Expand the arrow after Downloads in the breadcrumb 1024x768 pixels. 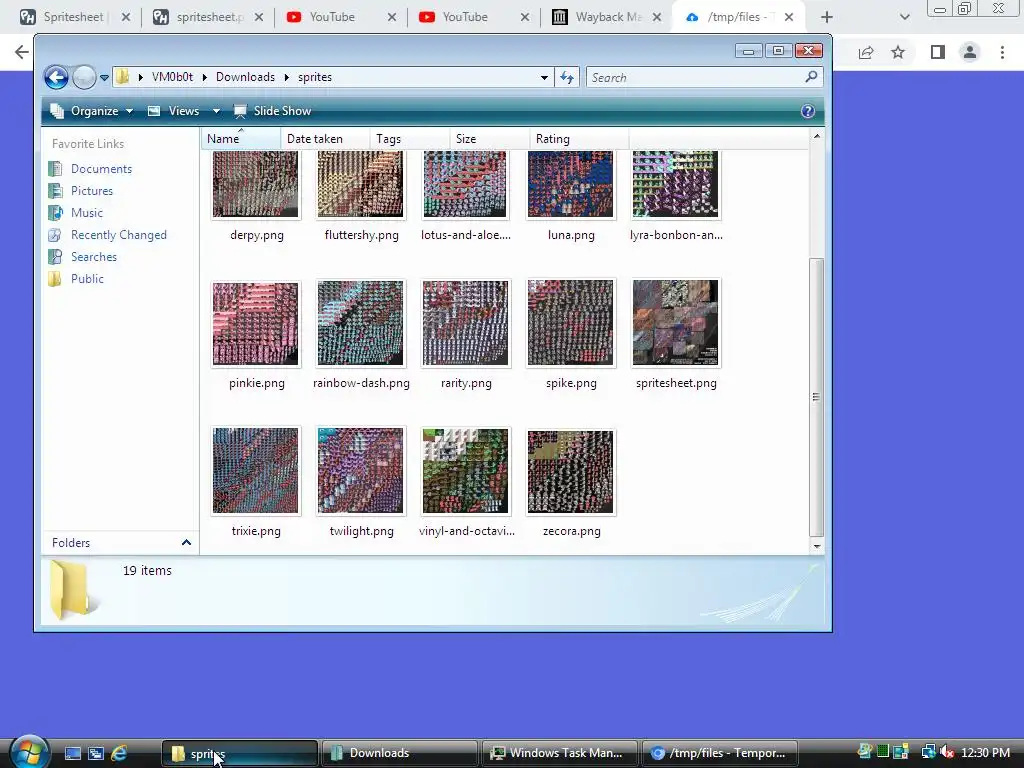click(287, 77)
